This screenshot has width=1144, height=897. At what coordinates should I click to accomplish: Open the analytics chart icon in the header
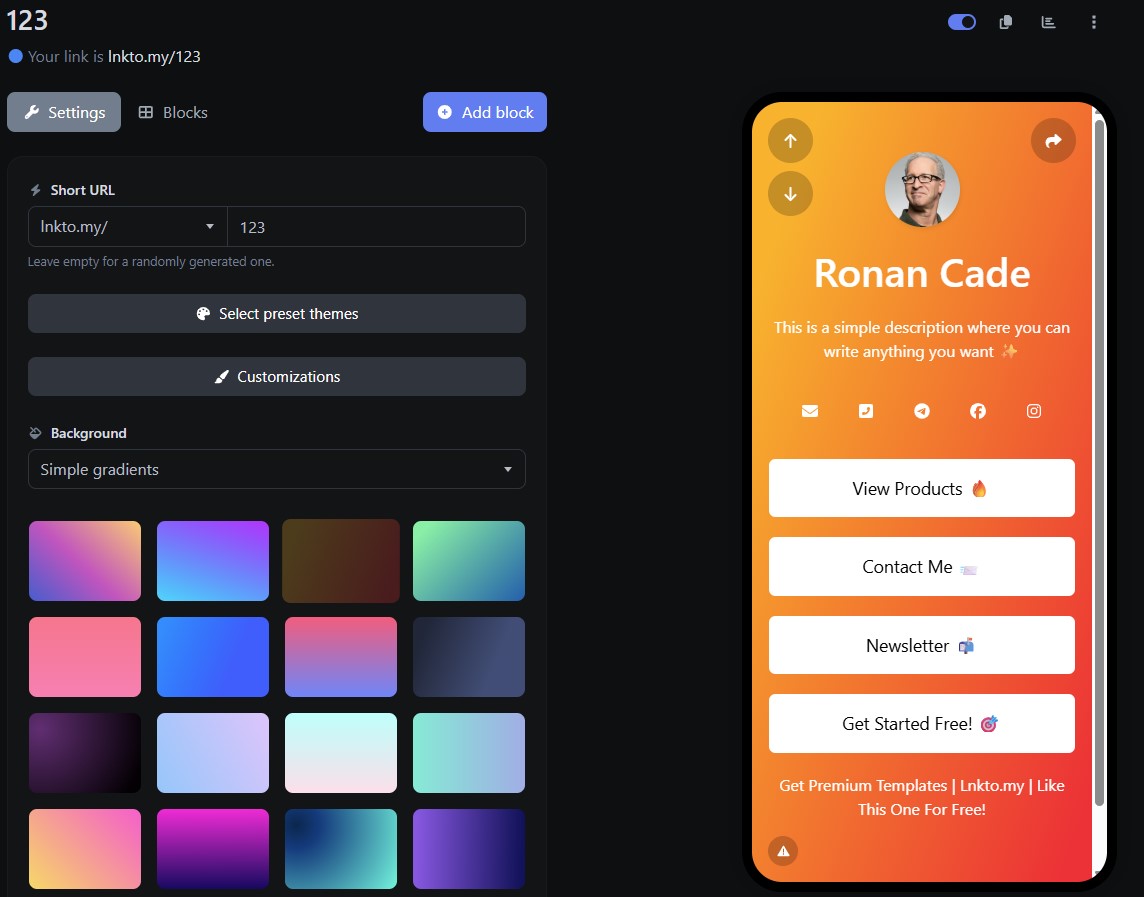[x=1048, y=21]
